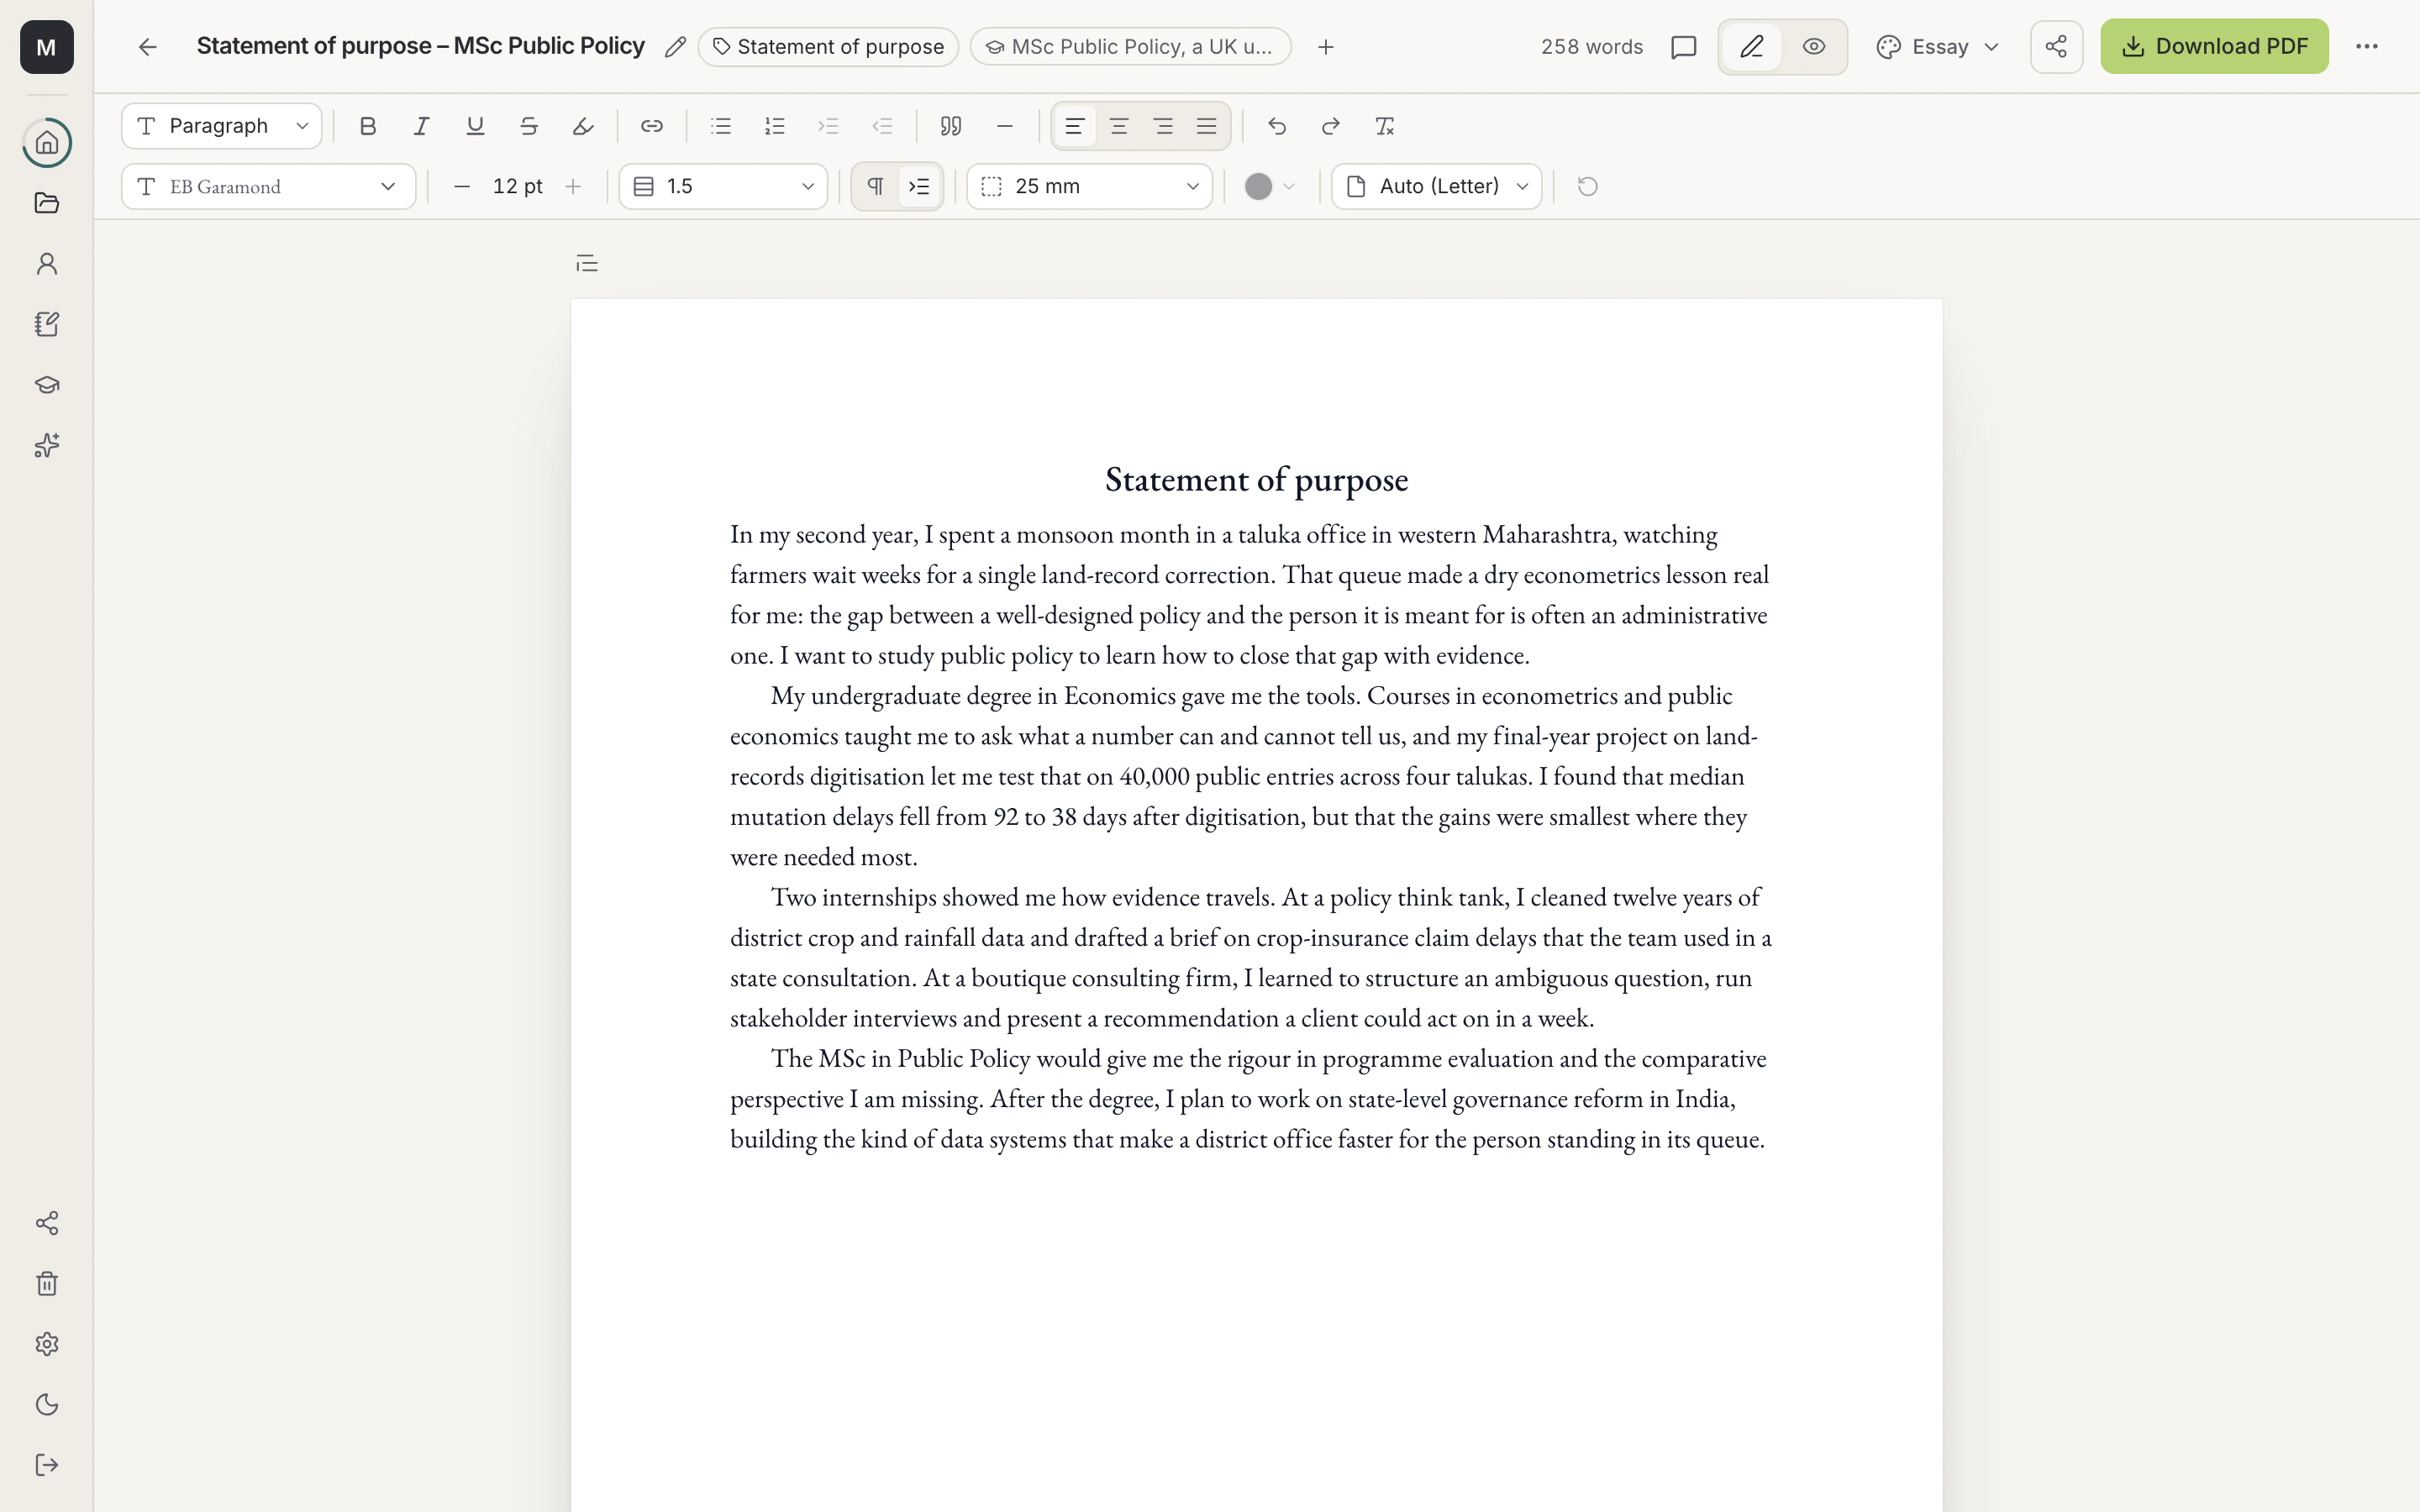Viewport: 2420px width, 1512px height.
Task: Click the Statement of purpose tag
Action: click(828, 47)
